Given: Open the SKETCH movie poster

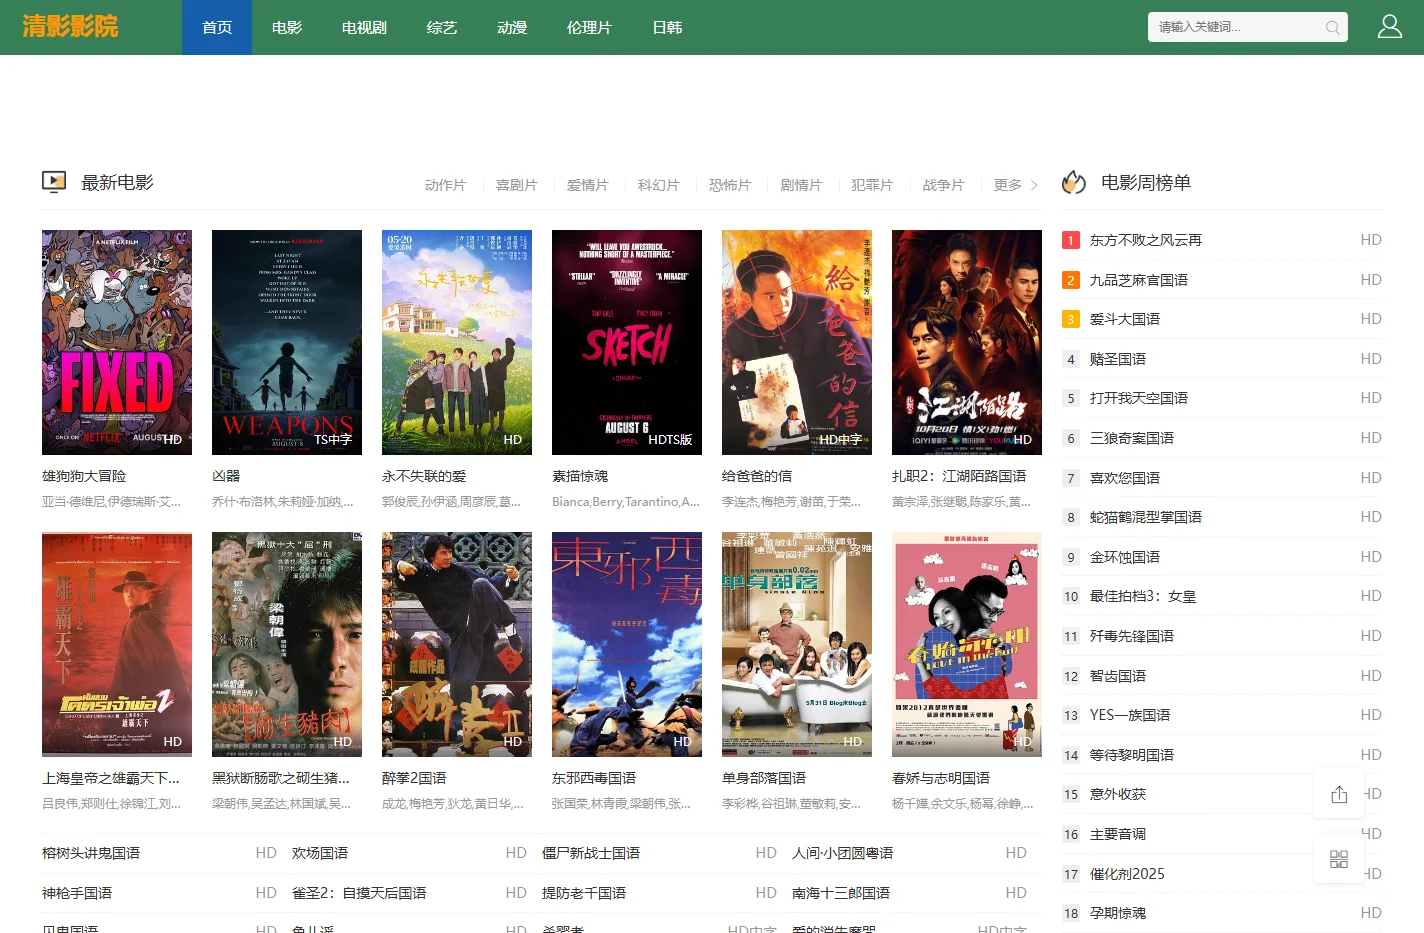Looking at the screenshot, I should point(627,342).
